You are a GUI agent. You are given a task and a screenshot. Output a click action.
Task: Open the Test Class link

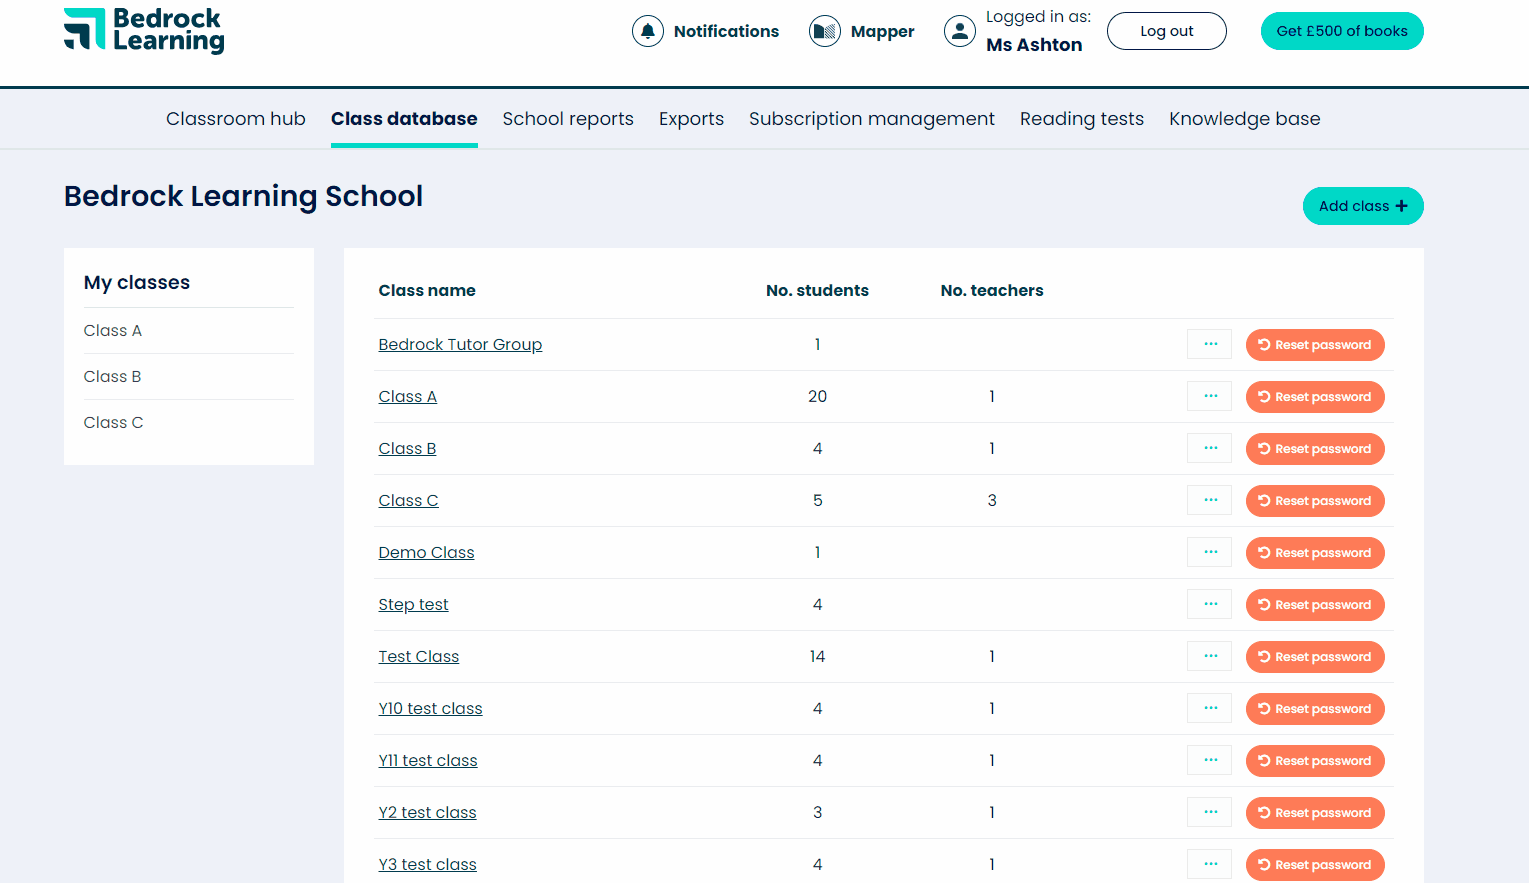(418, 656)
